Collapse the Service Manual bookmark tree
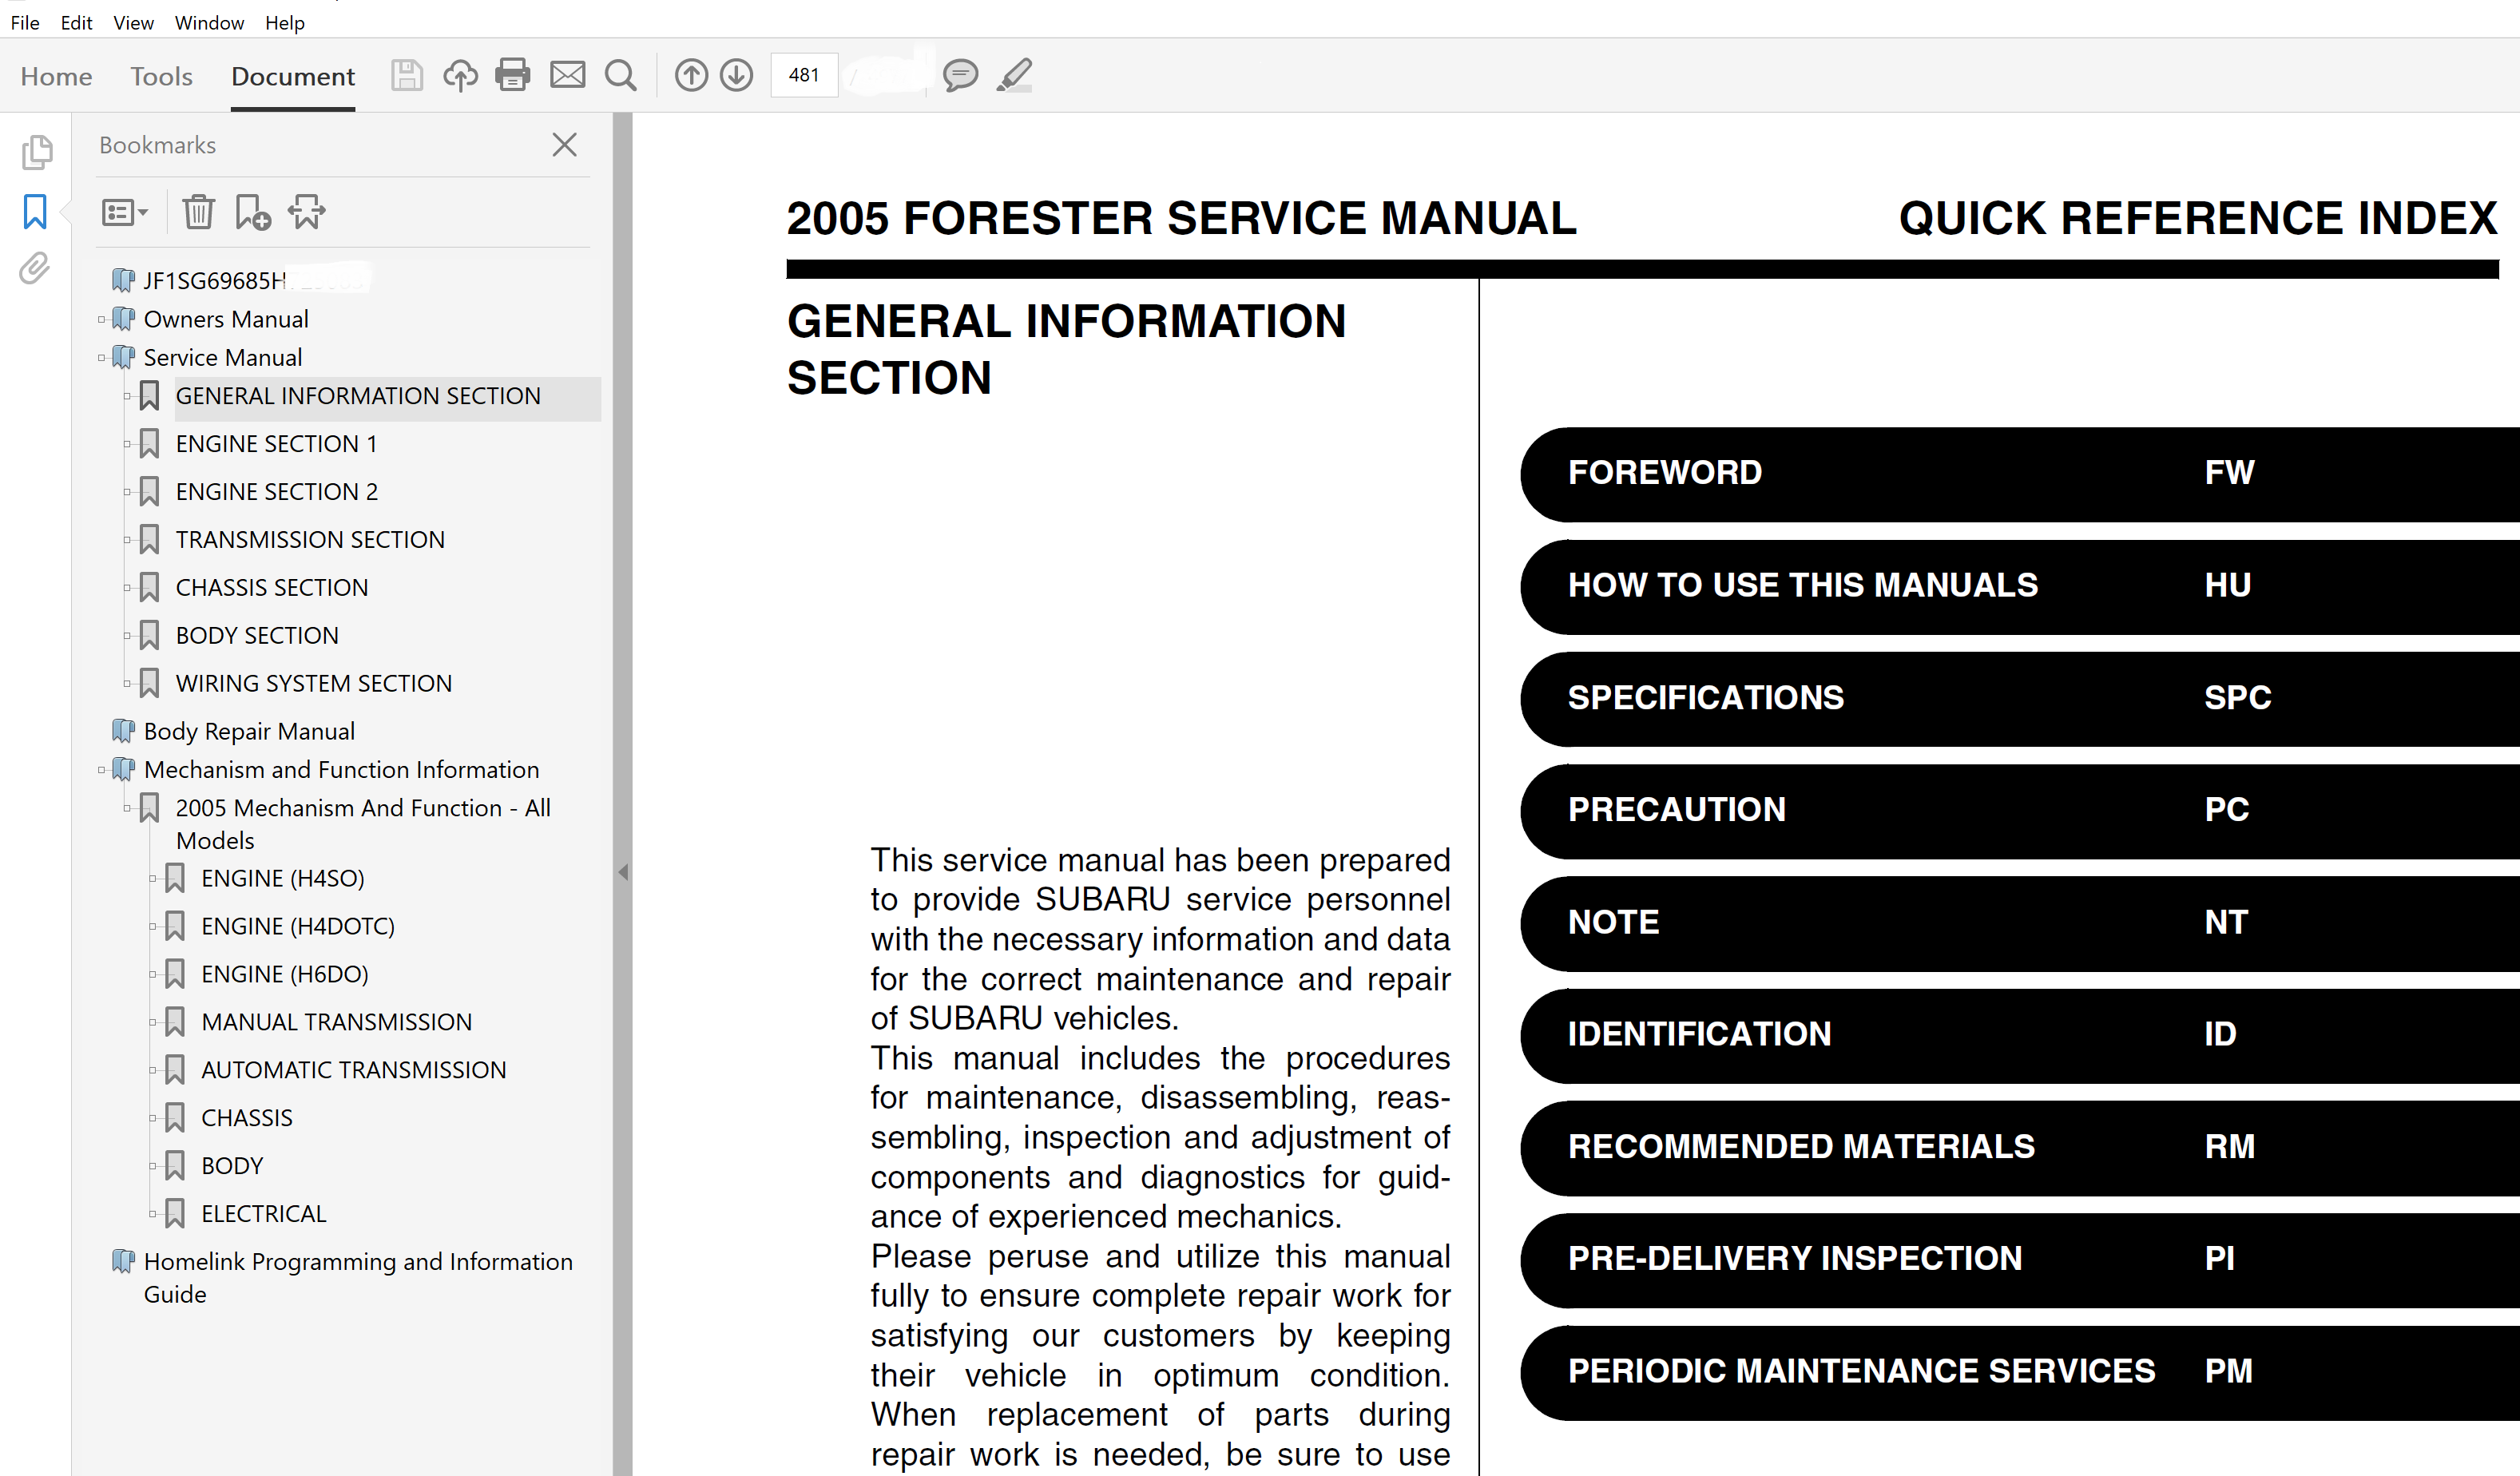This screenshot has height=1476, width=2520. pos(101,358)
